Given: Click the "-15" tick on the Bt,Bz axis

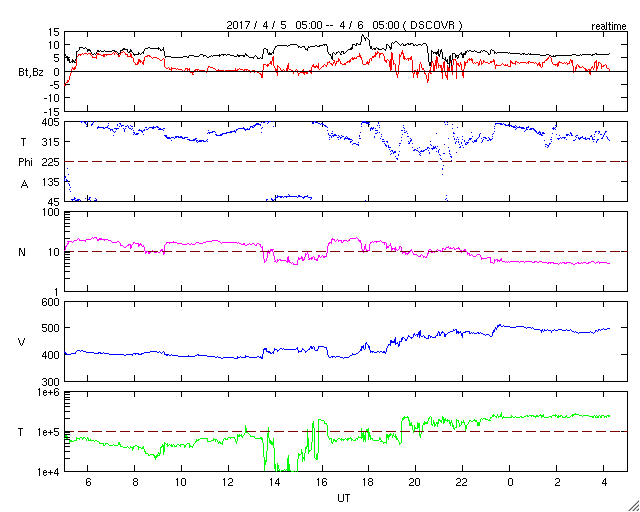Looking at the screenshot, I should click(51, 111).
